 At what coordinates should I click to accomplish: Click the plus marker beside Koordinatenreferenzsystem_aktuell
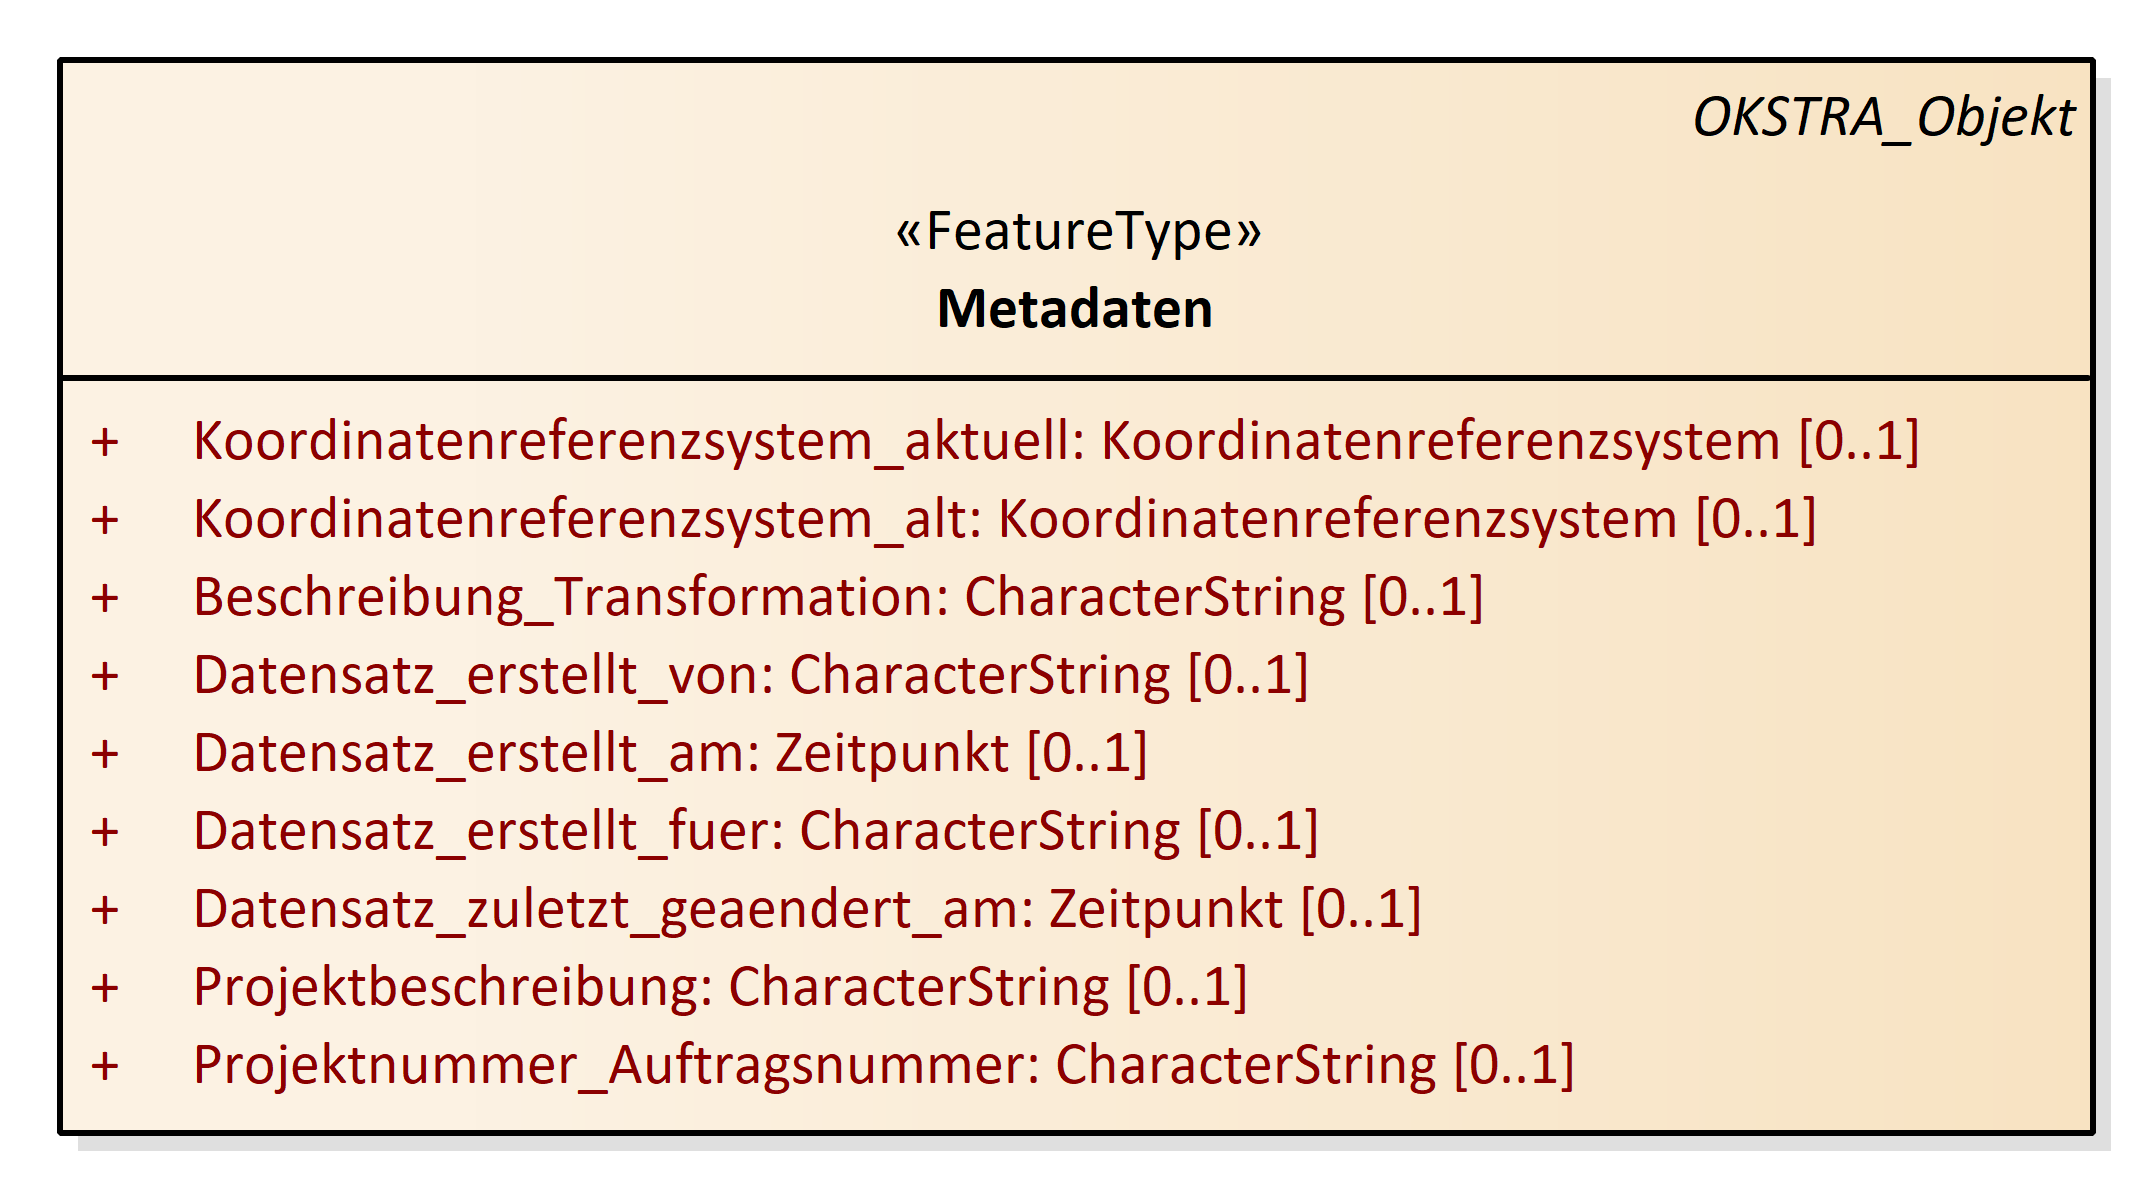105,442
